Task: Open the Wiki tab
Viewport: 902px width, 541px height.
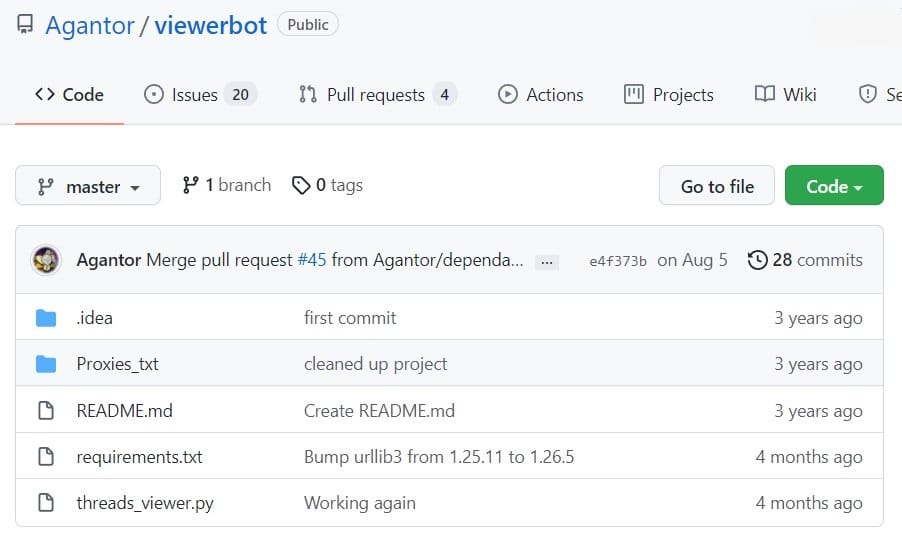Action: tap(785, 94)
